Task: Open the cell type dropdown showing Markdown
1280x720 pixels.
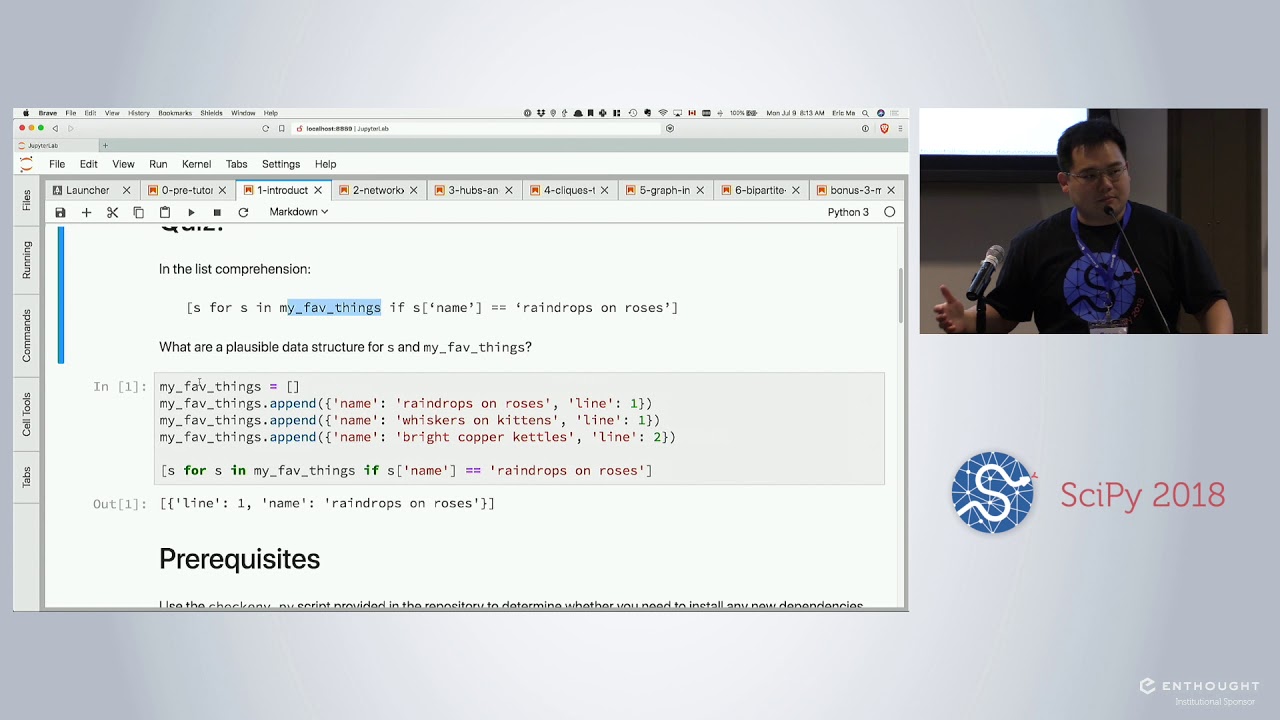Action: pos(298,212)
